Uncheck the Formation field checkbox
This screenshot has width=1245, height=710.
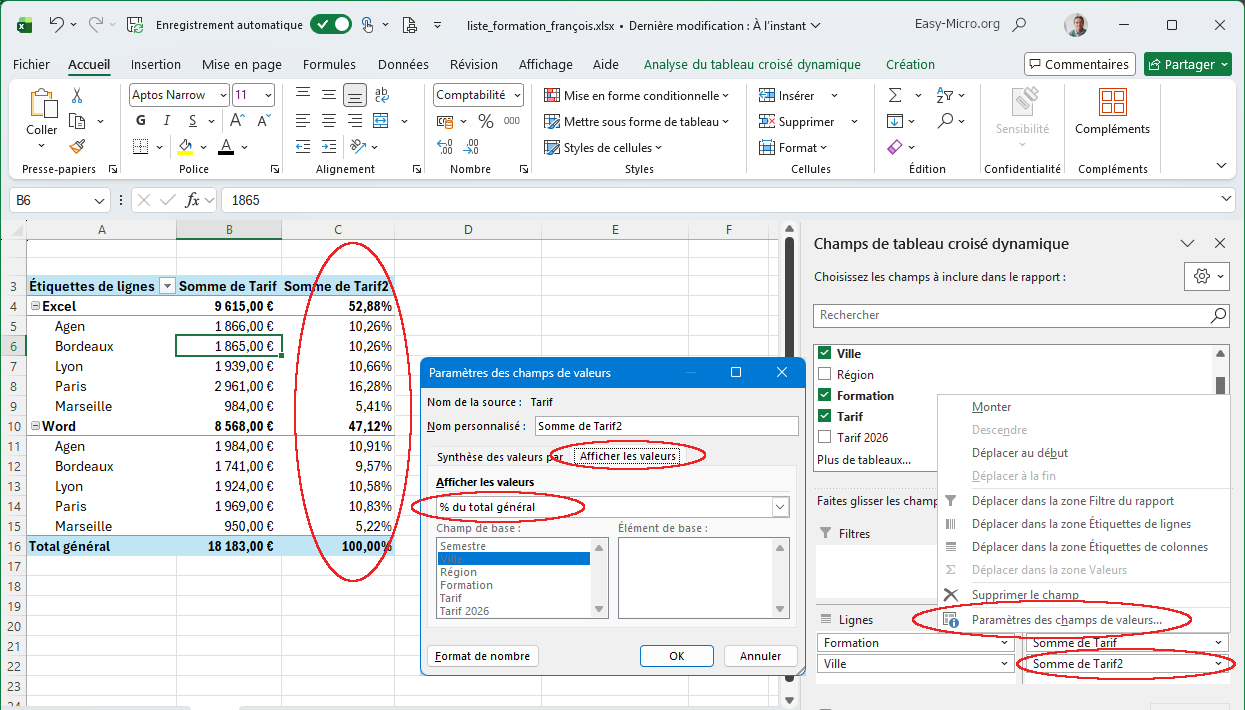(825, 396)
